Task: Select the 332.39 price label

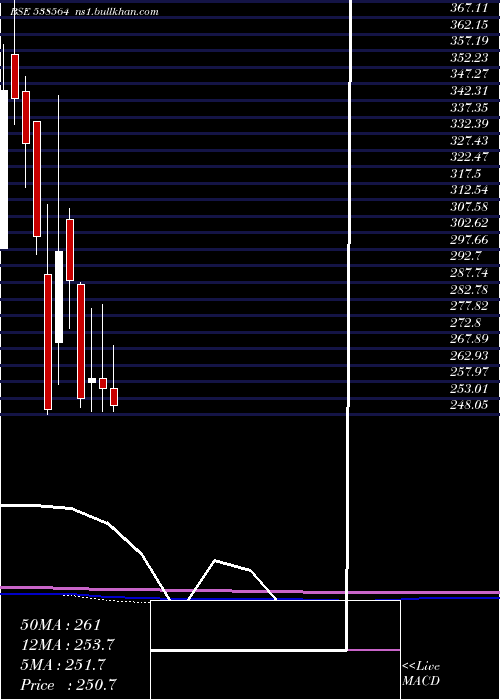Action: pyautogui.click(x=469, y=124)
